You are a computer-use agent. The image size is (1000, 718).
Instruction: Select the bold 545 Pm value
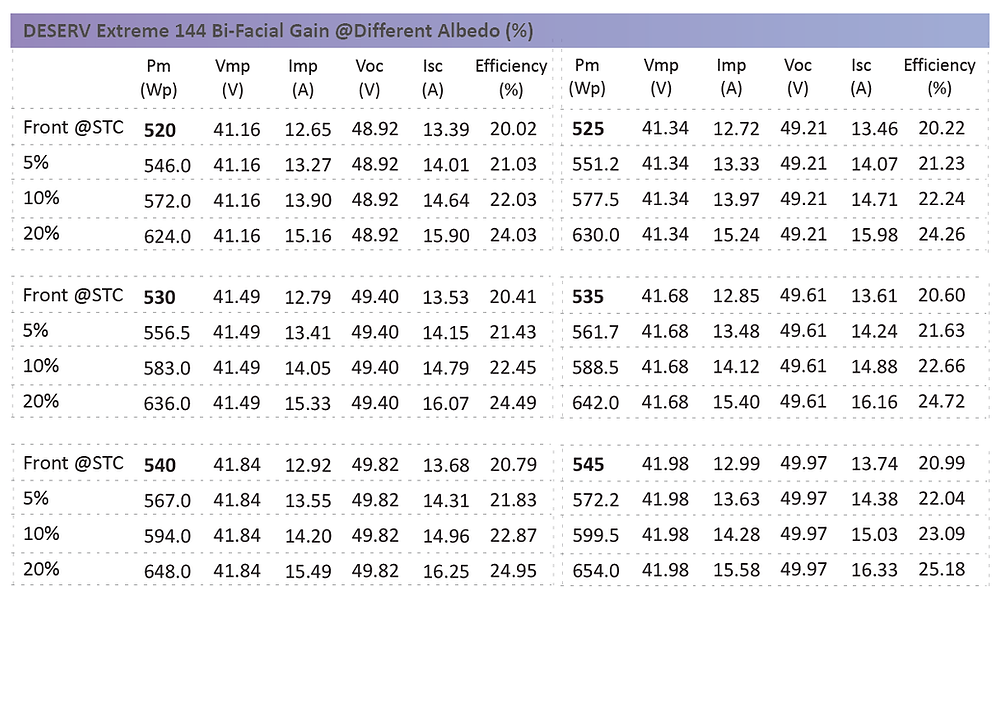588,464
